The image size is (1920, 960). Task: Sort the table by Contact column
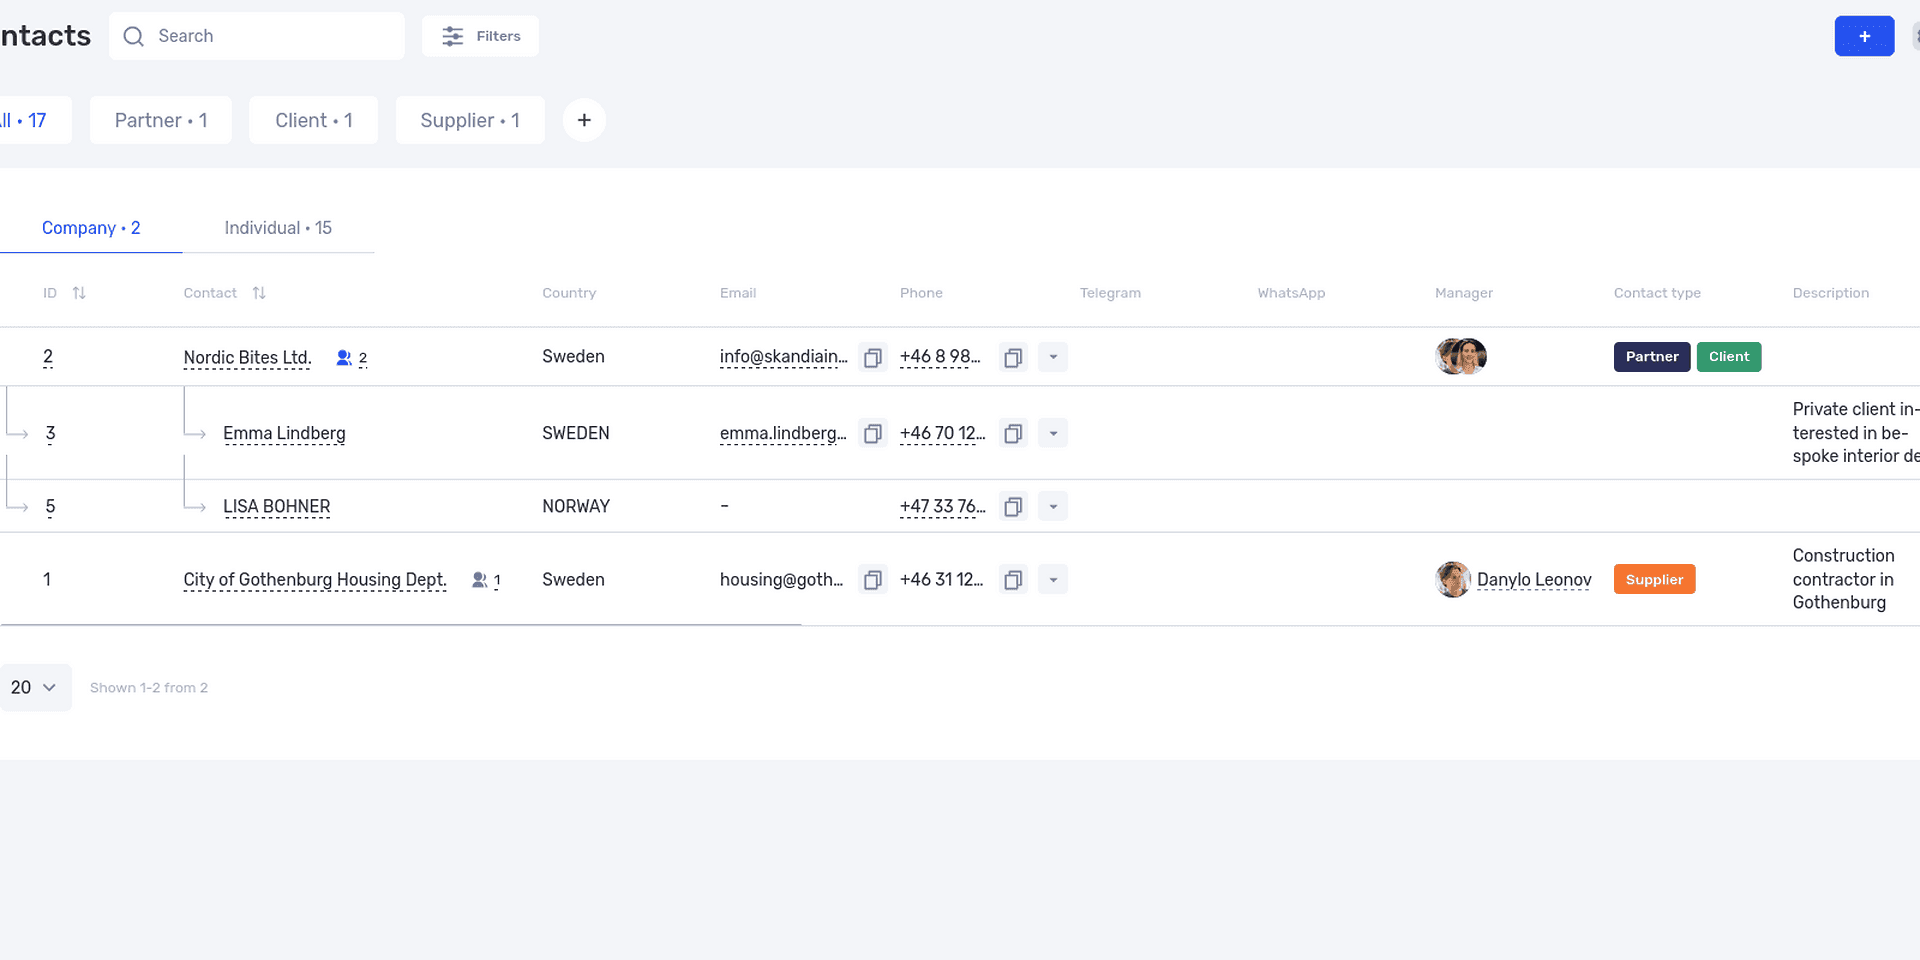coord(259,293)
